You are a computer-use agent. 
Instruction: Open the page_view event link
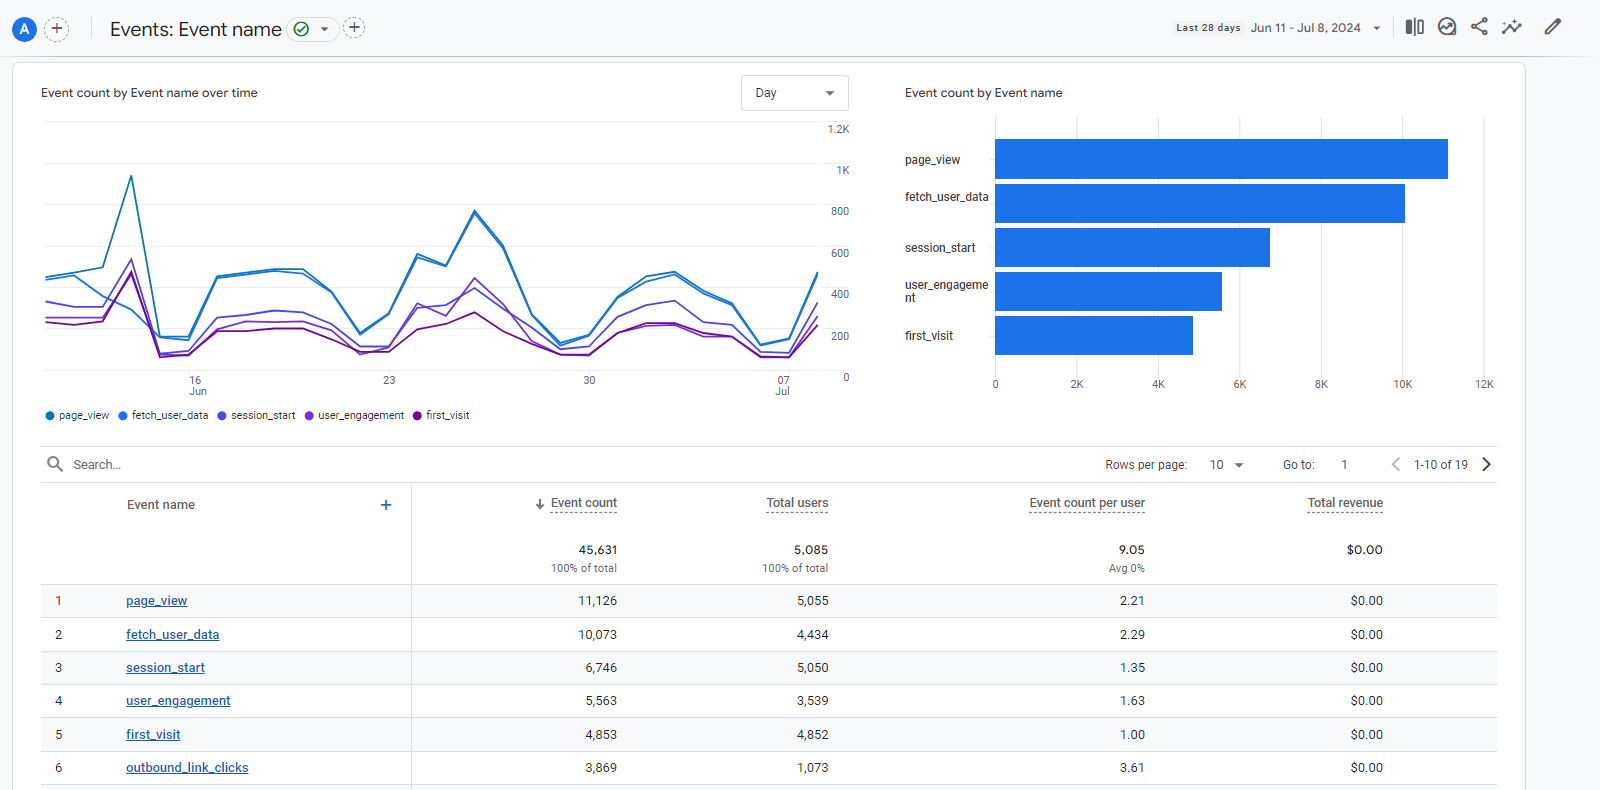coord(156,601)
